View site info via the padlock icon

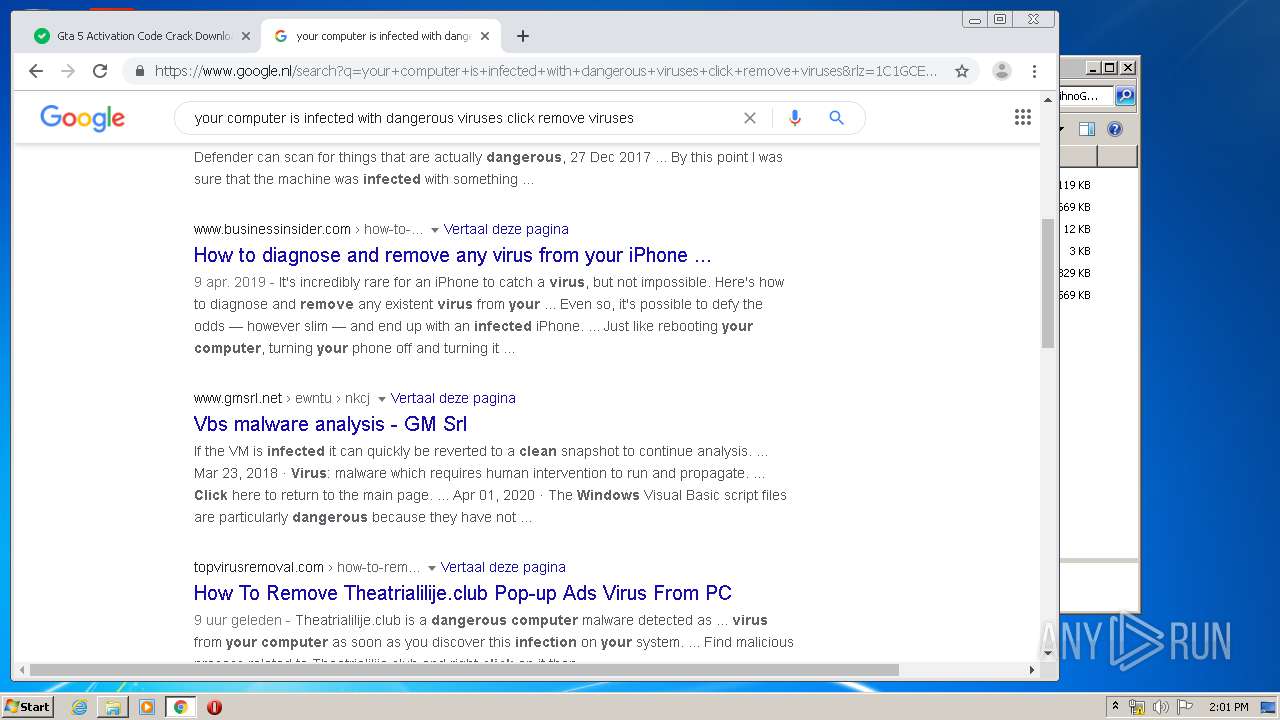[x=139, y=71]
